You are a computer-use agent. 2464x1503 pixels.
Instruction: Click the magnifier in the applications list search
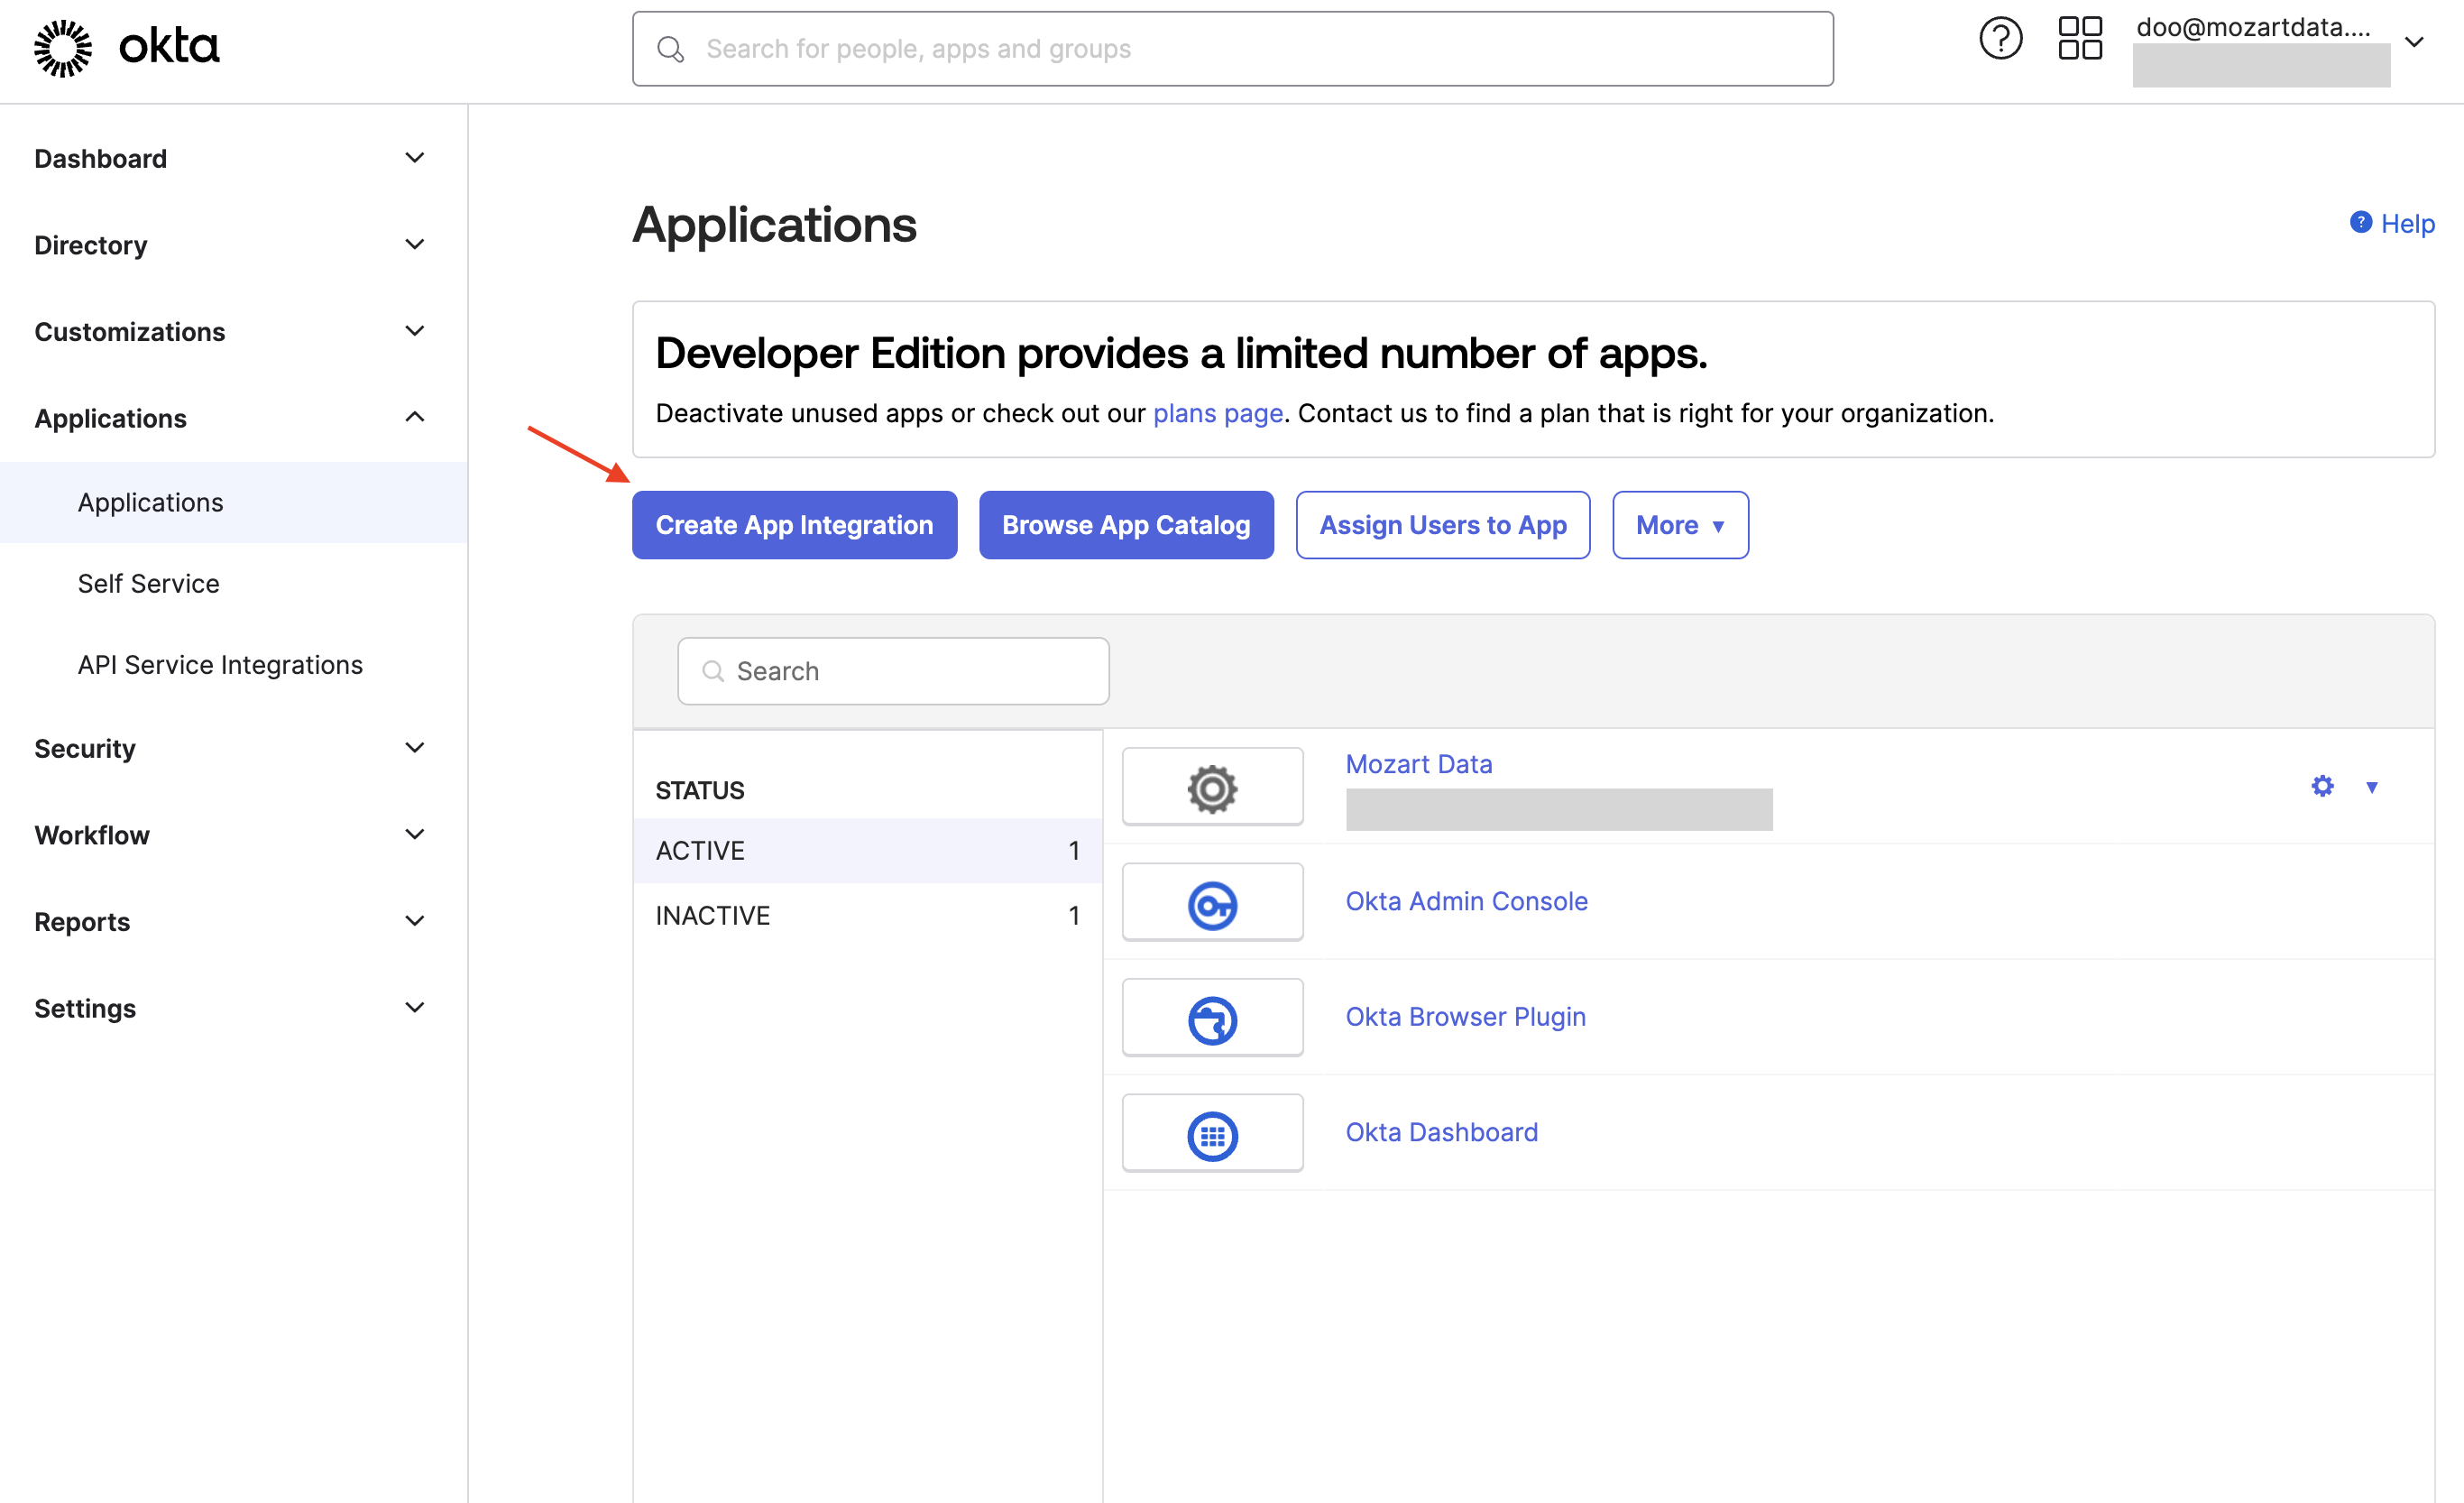[713, 671]
